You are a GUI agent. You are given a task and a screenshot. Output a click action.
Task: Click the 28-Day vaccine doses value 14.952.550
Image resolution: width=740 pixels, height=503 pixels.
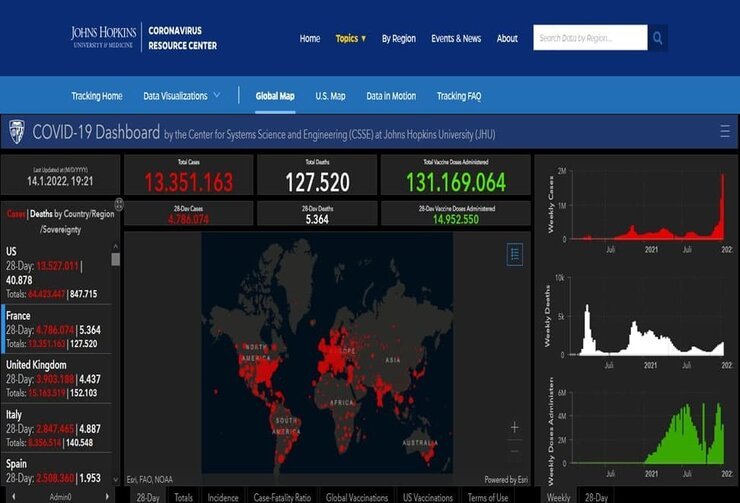pyautogui.click(x=456, y=219)
